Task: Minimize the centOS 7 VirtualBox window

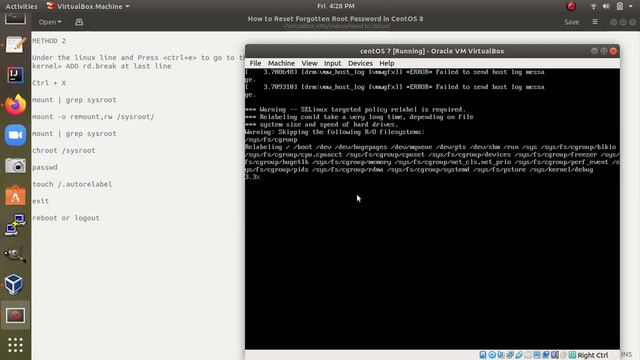Action: [594, 51]
